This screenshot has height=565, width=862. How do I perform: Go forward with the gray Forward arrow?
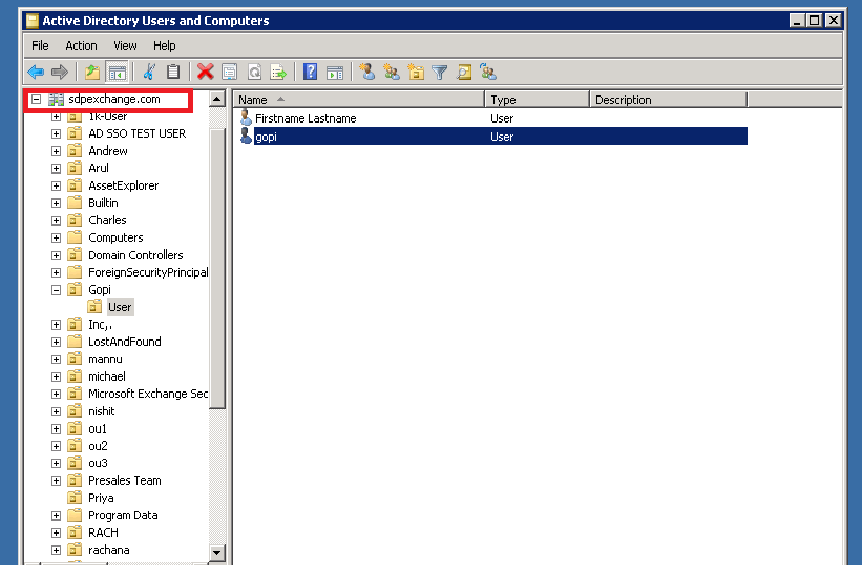click(x=59, y=72)
